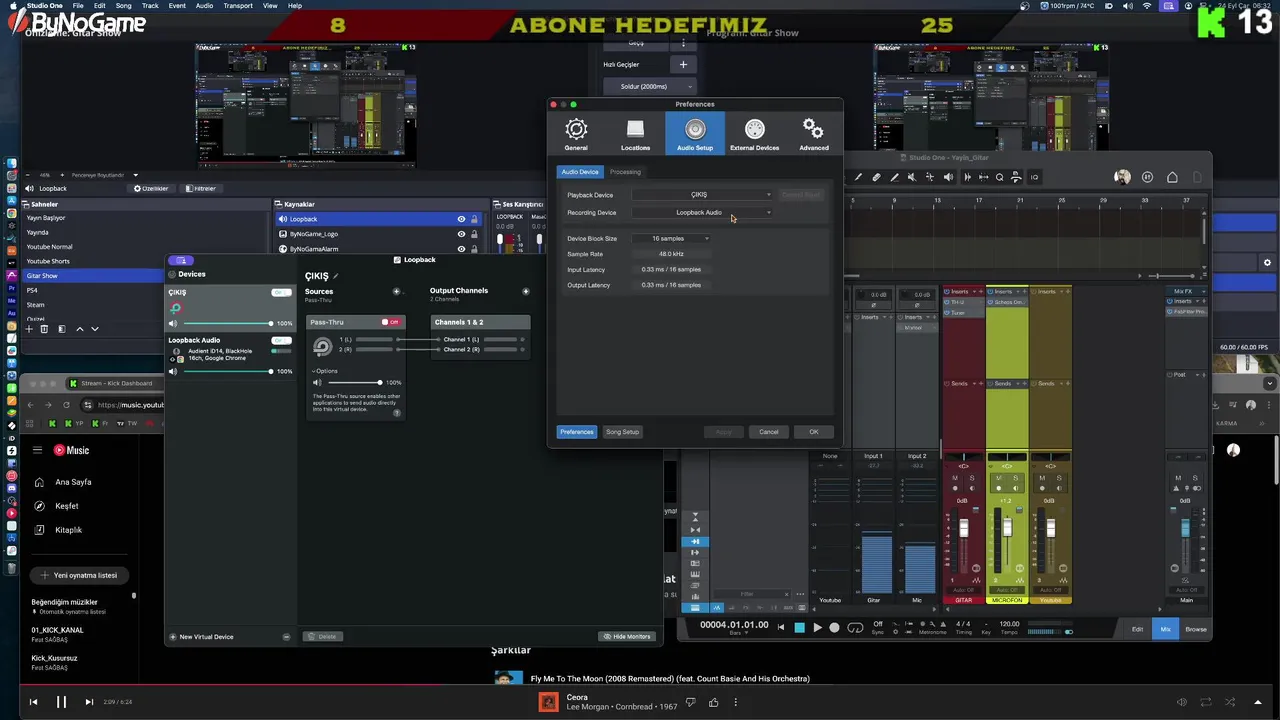Open the Song Setup button
The width and height of the screenshot is (1280, 720).
[x=622, y=432]
